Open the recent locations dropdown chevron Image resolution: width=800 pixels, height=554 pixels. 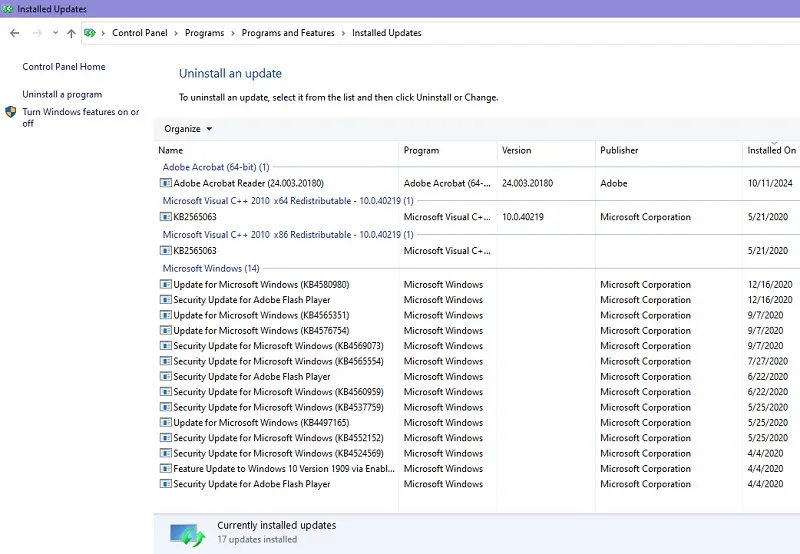click(55, 33)
